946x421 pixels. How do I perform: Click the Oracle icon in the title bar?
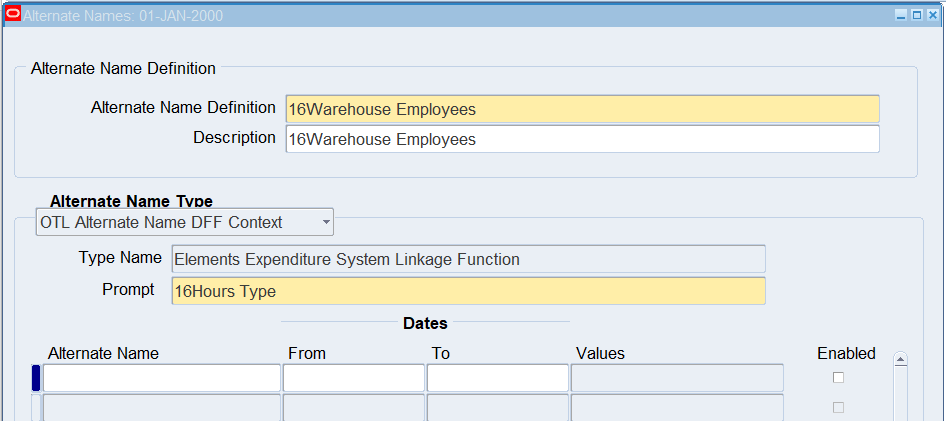coord(13,15)
